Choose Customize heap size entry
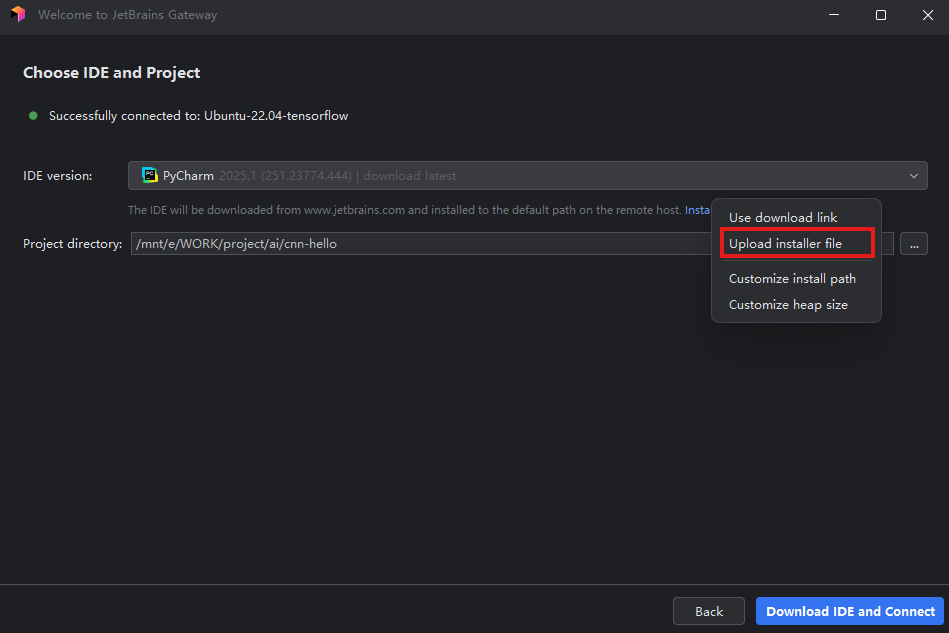Viewport: 949px width, 633px height. [788, 304]
